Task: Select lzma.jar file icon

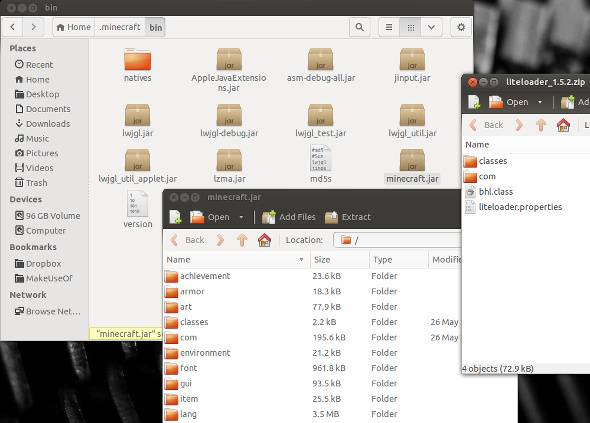Action: click(229, 160)
